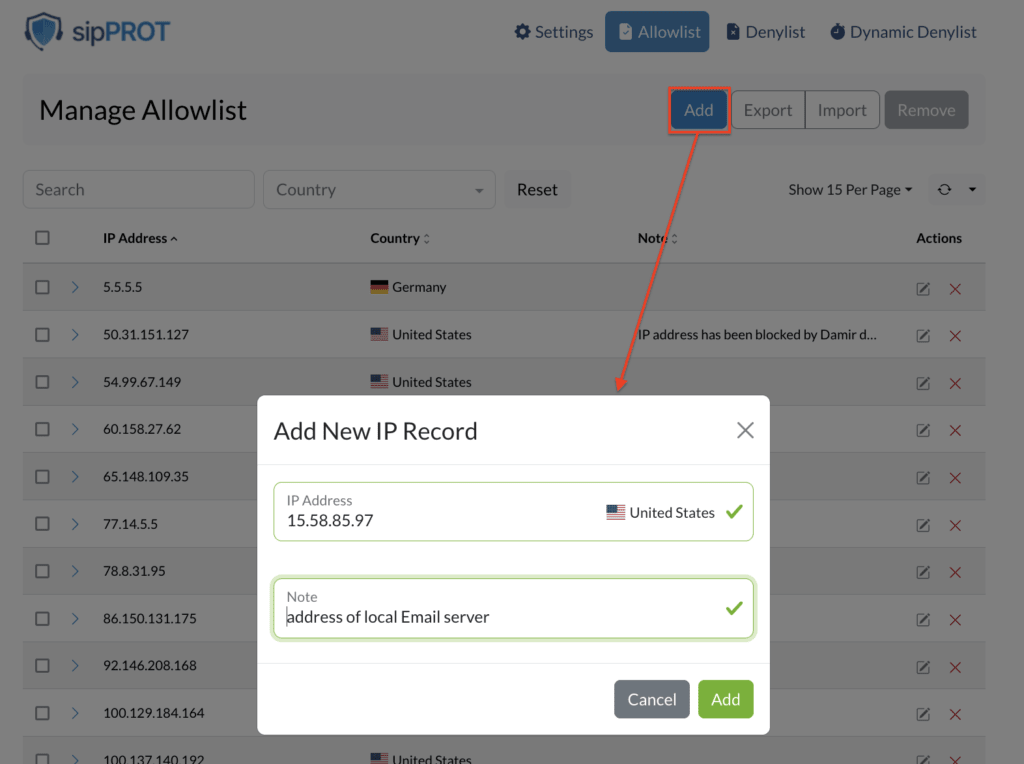This screenshot has height=764, width=1024.
Task: Delete the 50.31.151.127 entry with red X
Action: (955, 336)
